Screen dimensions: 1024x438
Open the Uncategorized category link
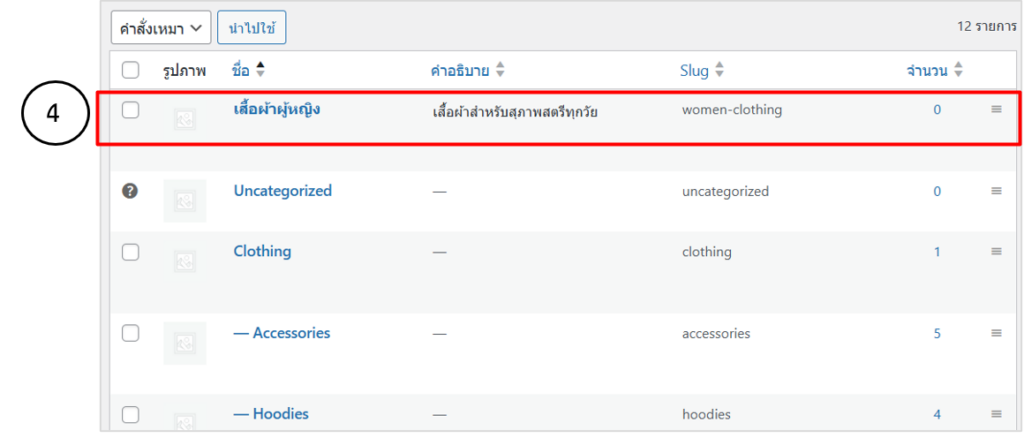point(282,191)
